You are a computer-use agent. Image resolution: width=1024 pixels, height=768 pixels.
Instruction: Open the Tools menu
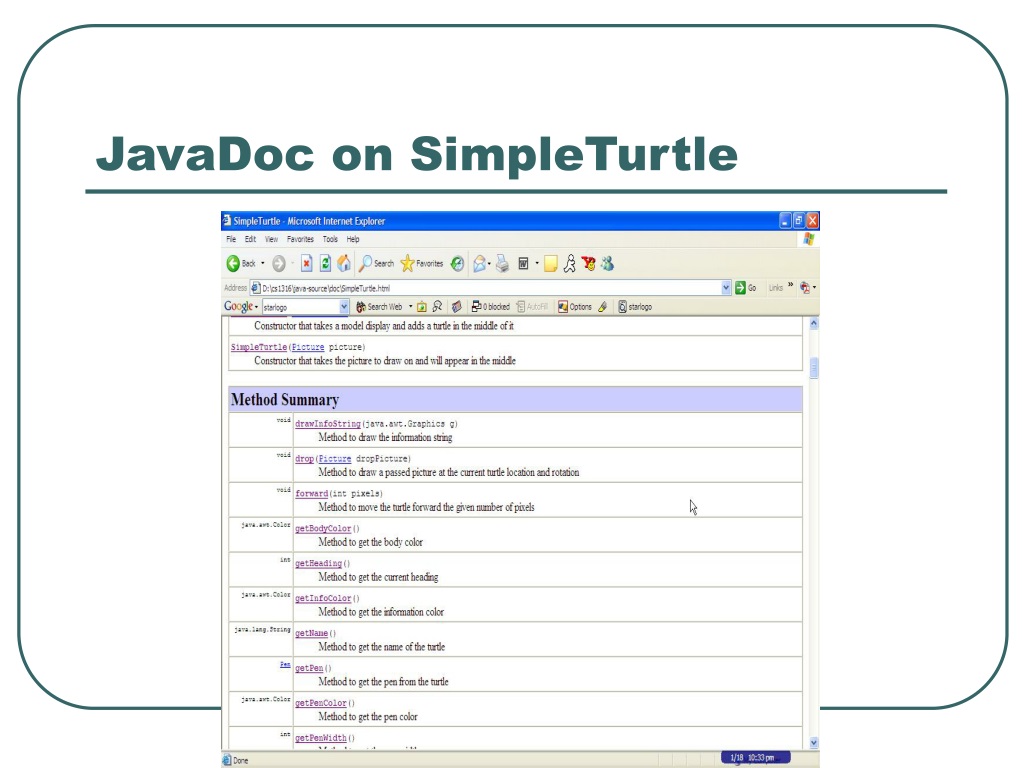(x=330, y=240)
